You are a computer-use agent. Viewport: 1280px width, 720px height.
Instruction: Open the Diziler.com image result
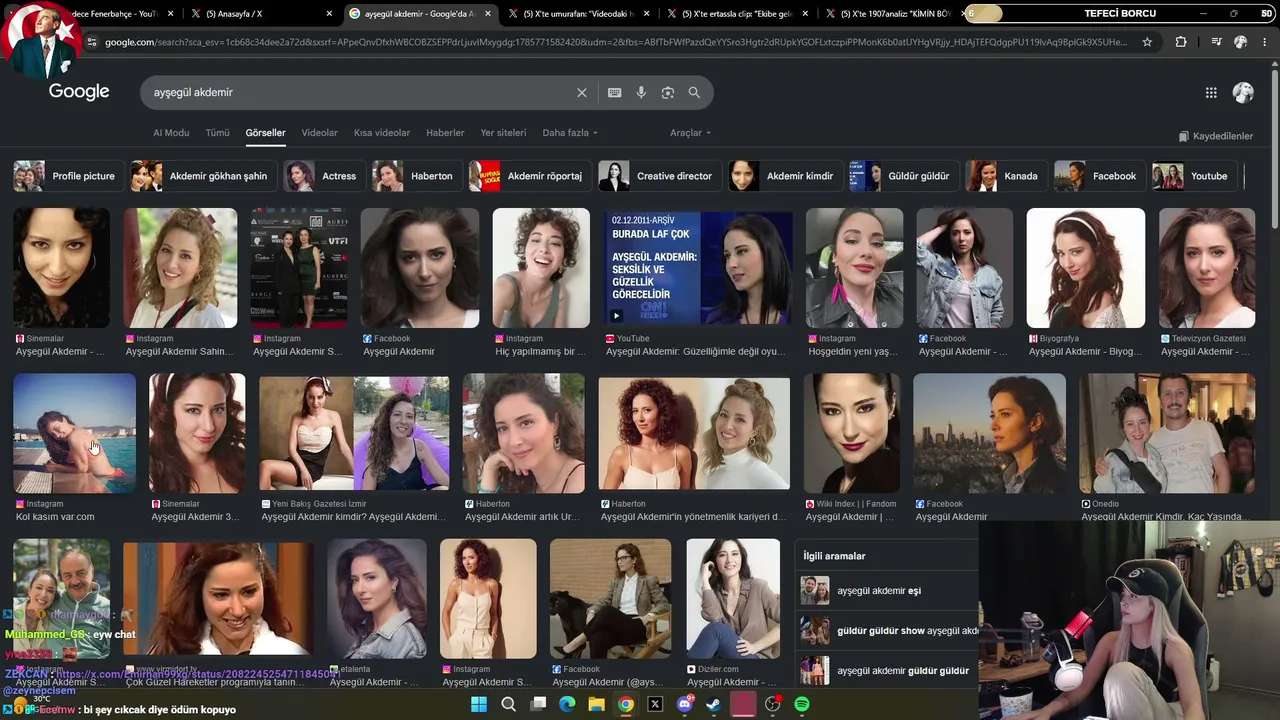pos(733,598)
